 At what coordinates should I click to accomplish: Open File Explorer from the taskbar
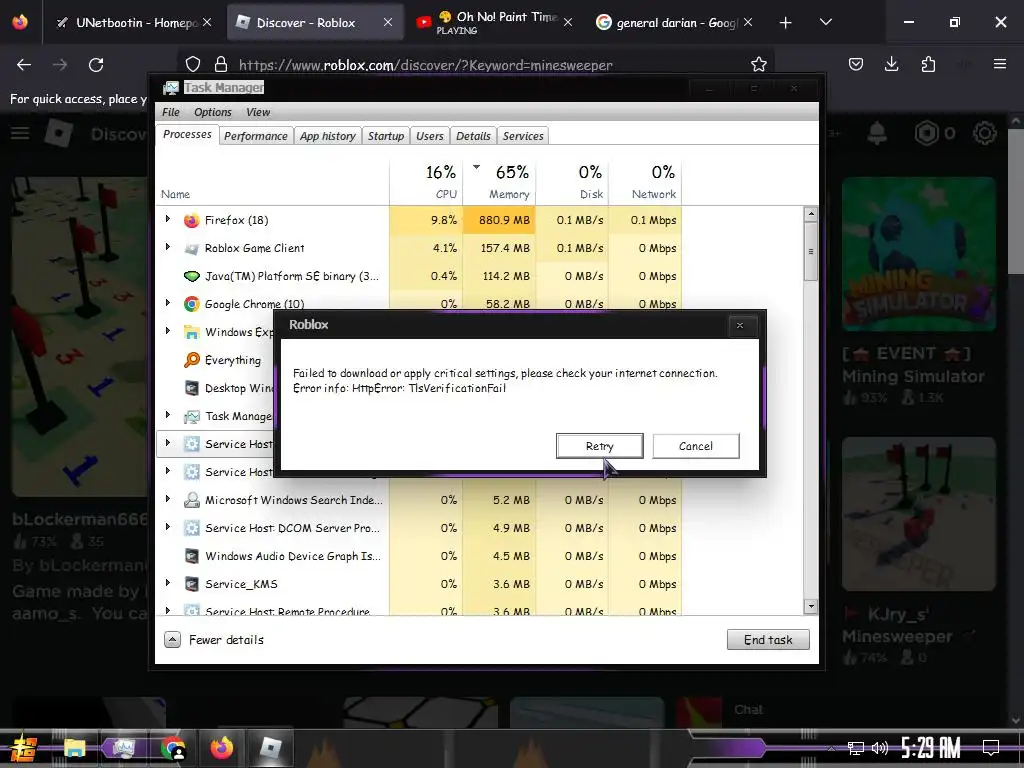click(74, 747)
